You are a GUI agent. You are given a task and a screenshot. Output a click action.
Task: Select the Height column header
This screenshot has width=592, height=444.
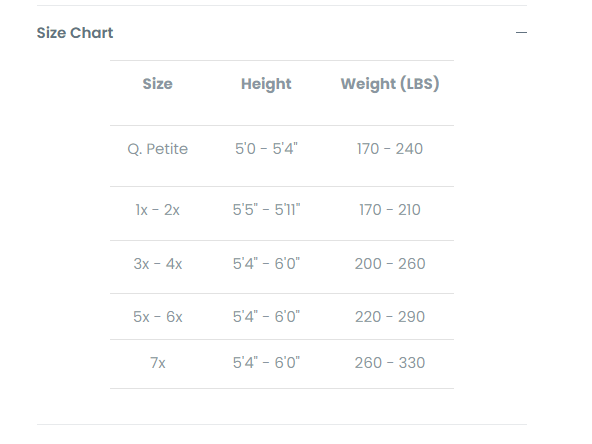point(266,84)
